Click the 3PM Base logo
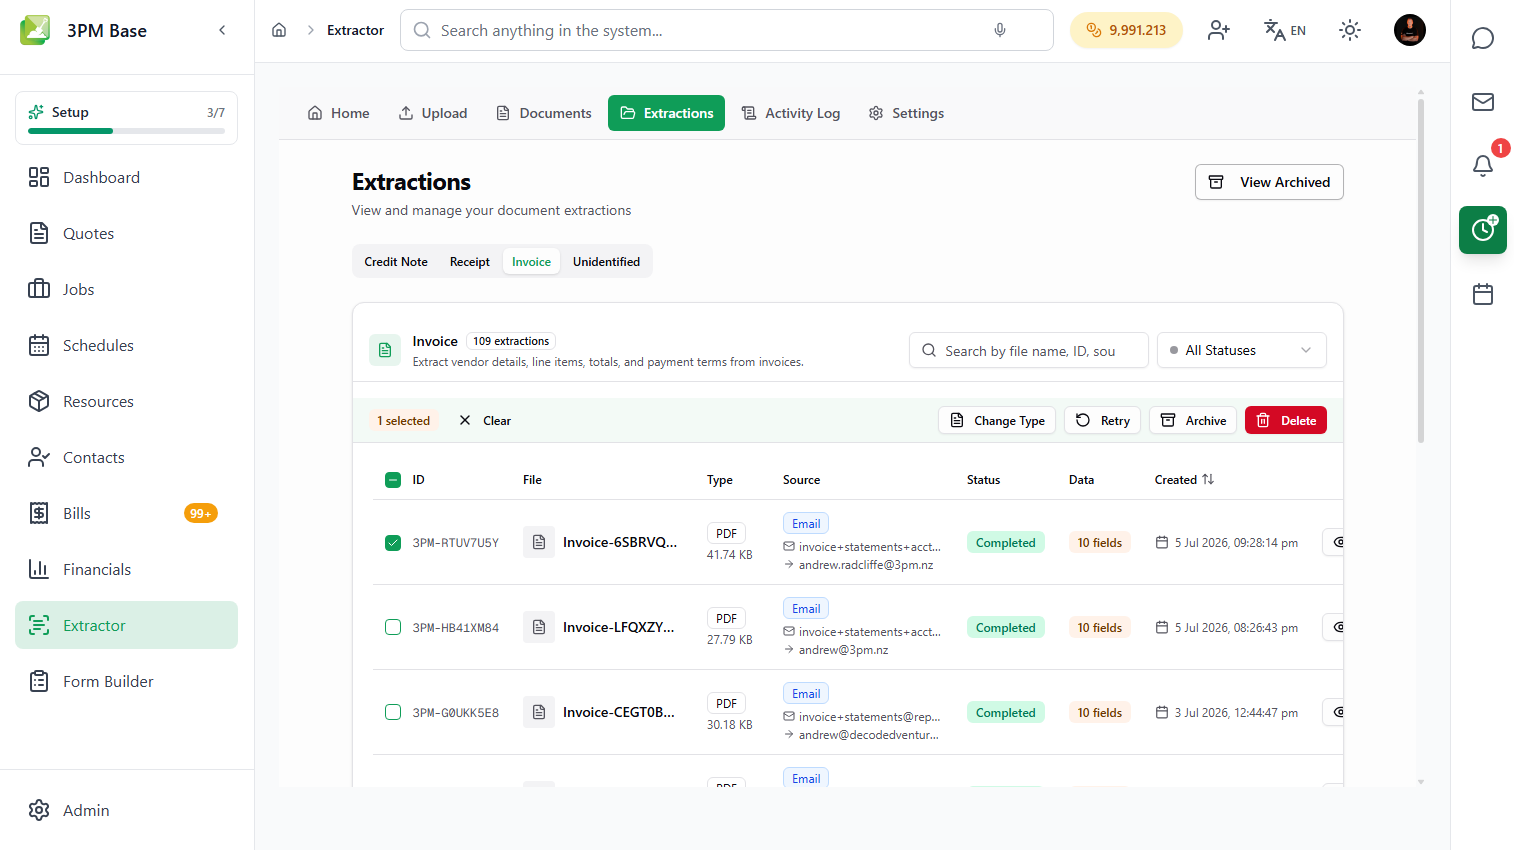The image size is (1515, 852). [35, 30]
